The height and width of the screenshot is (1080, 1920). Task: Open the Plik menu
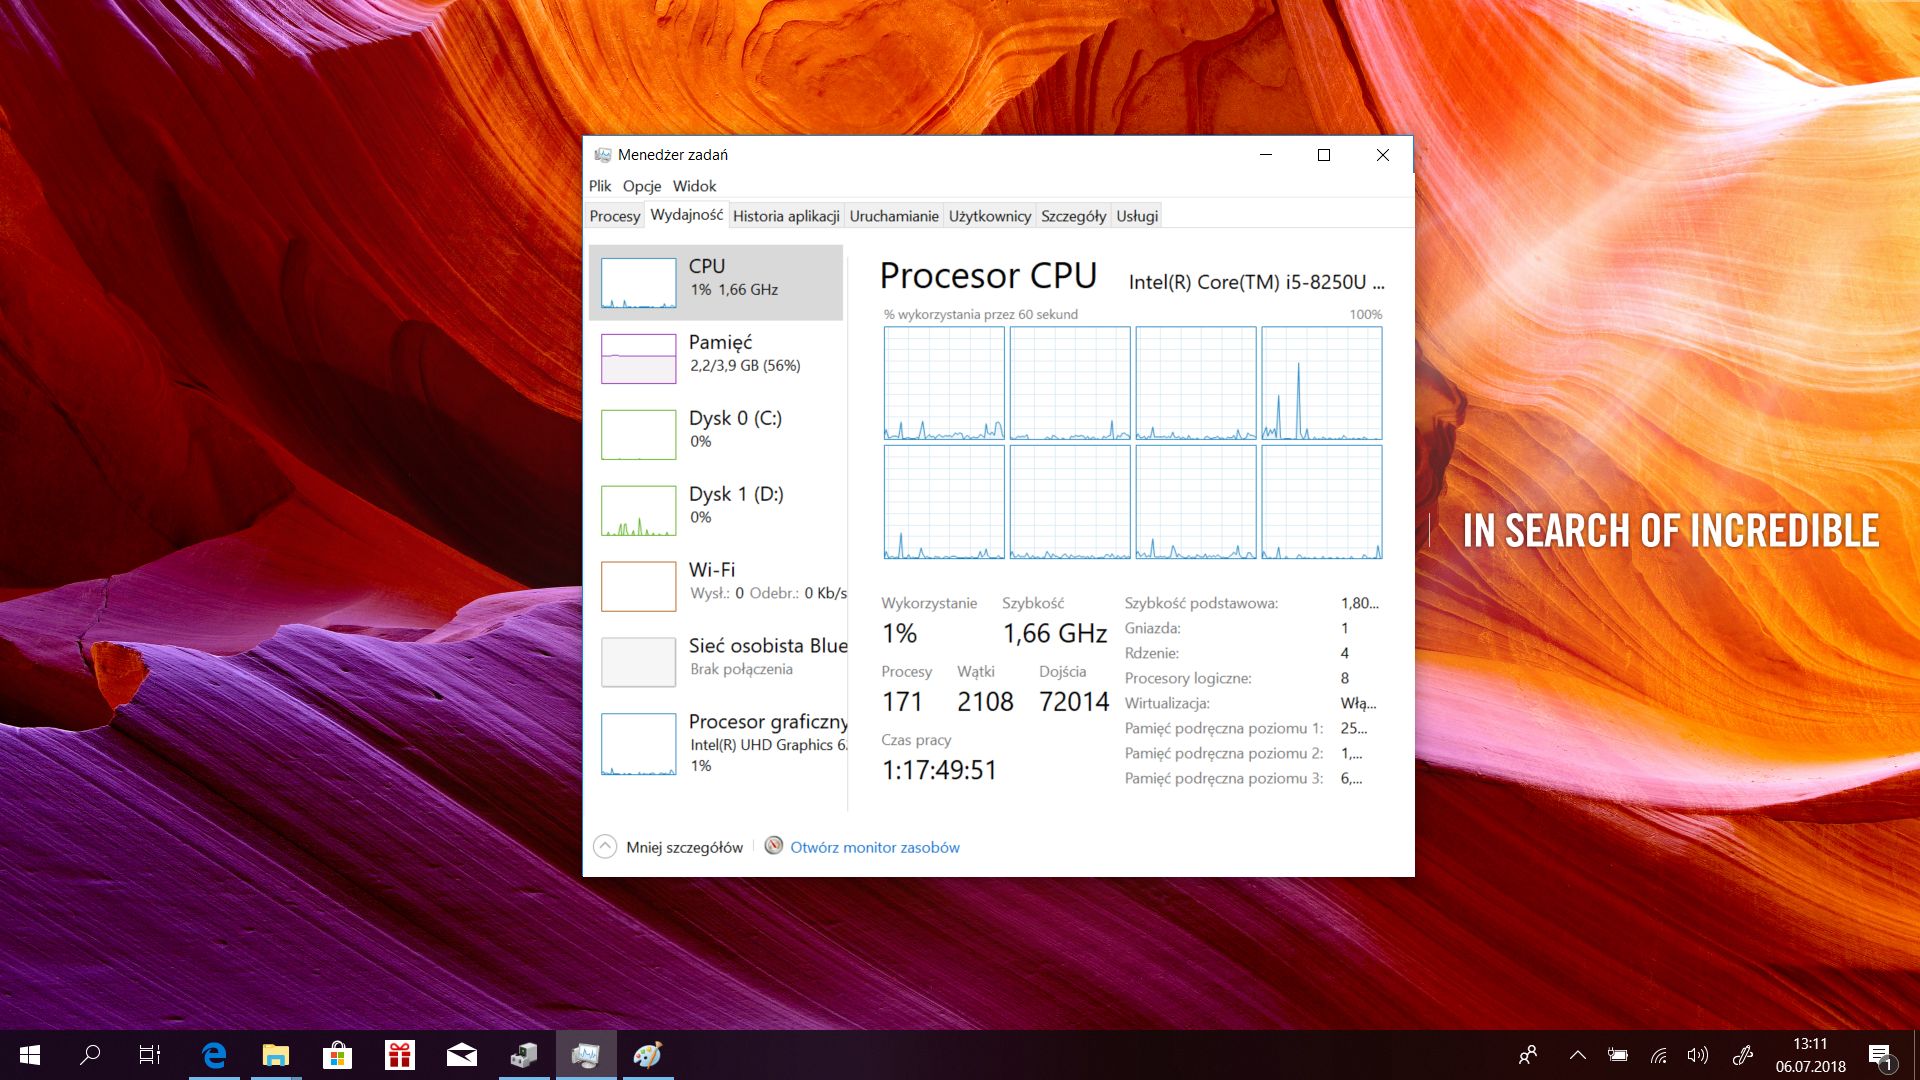(600, 186)
